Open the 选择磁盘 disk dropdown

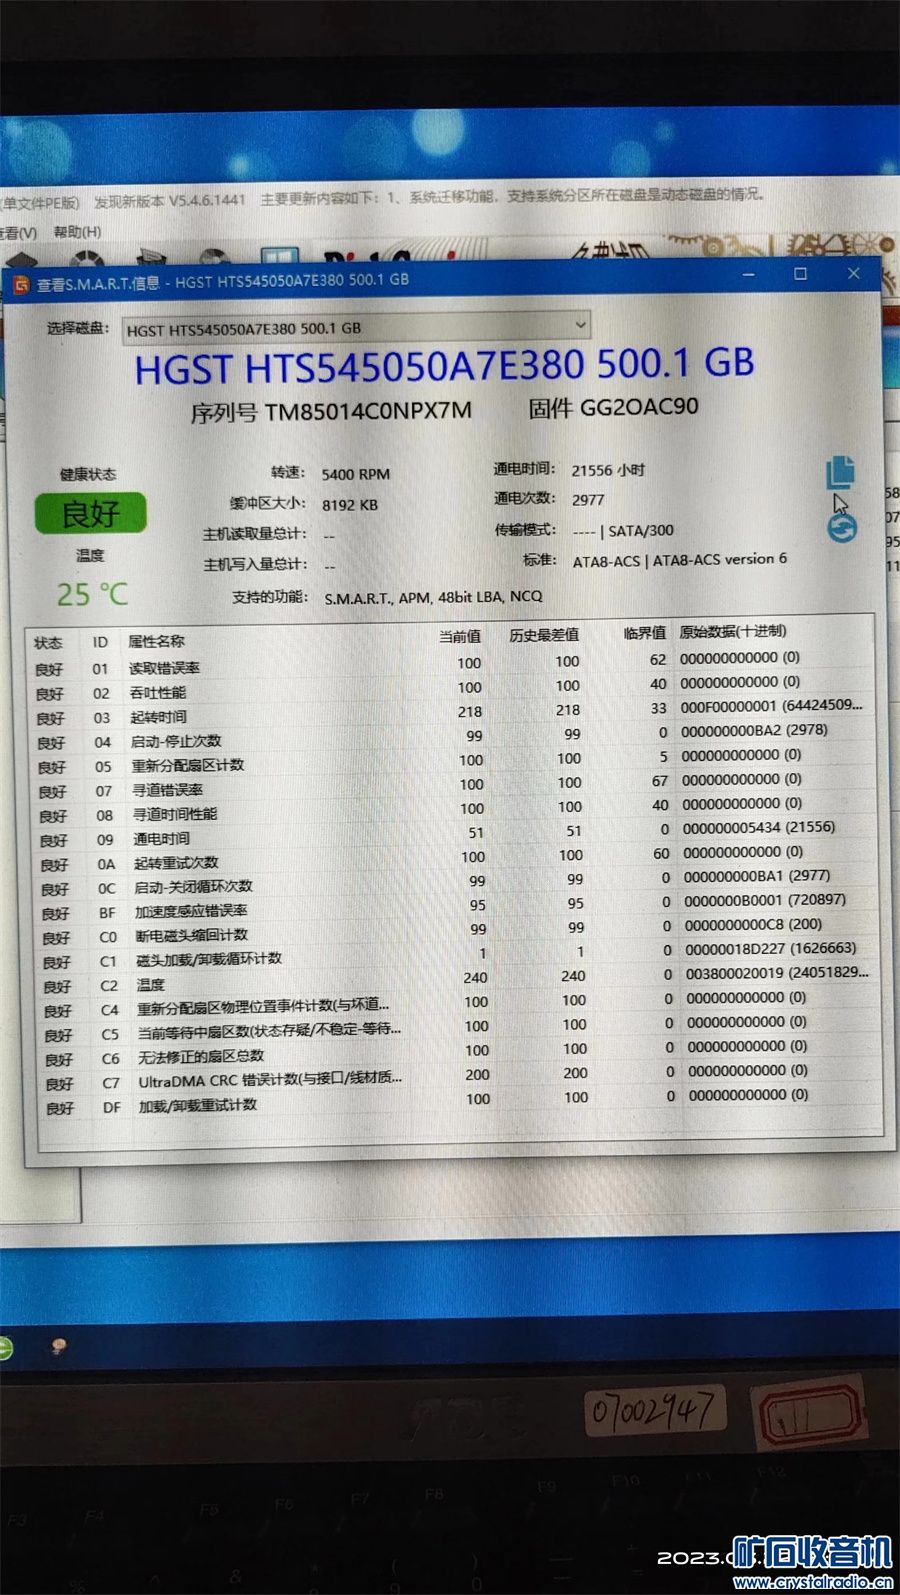click(356, 327)
